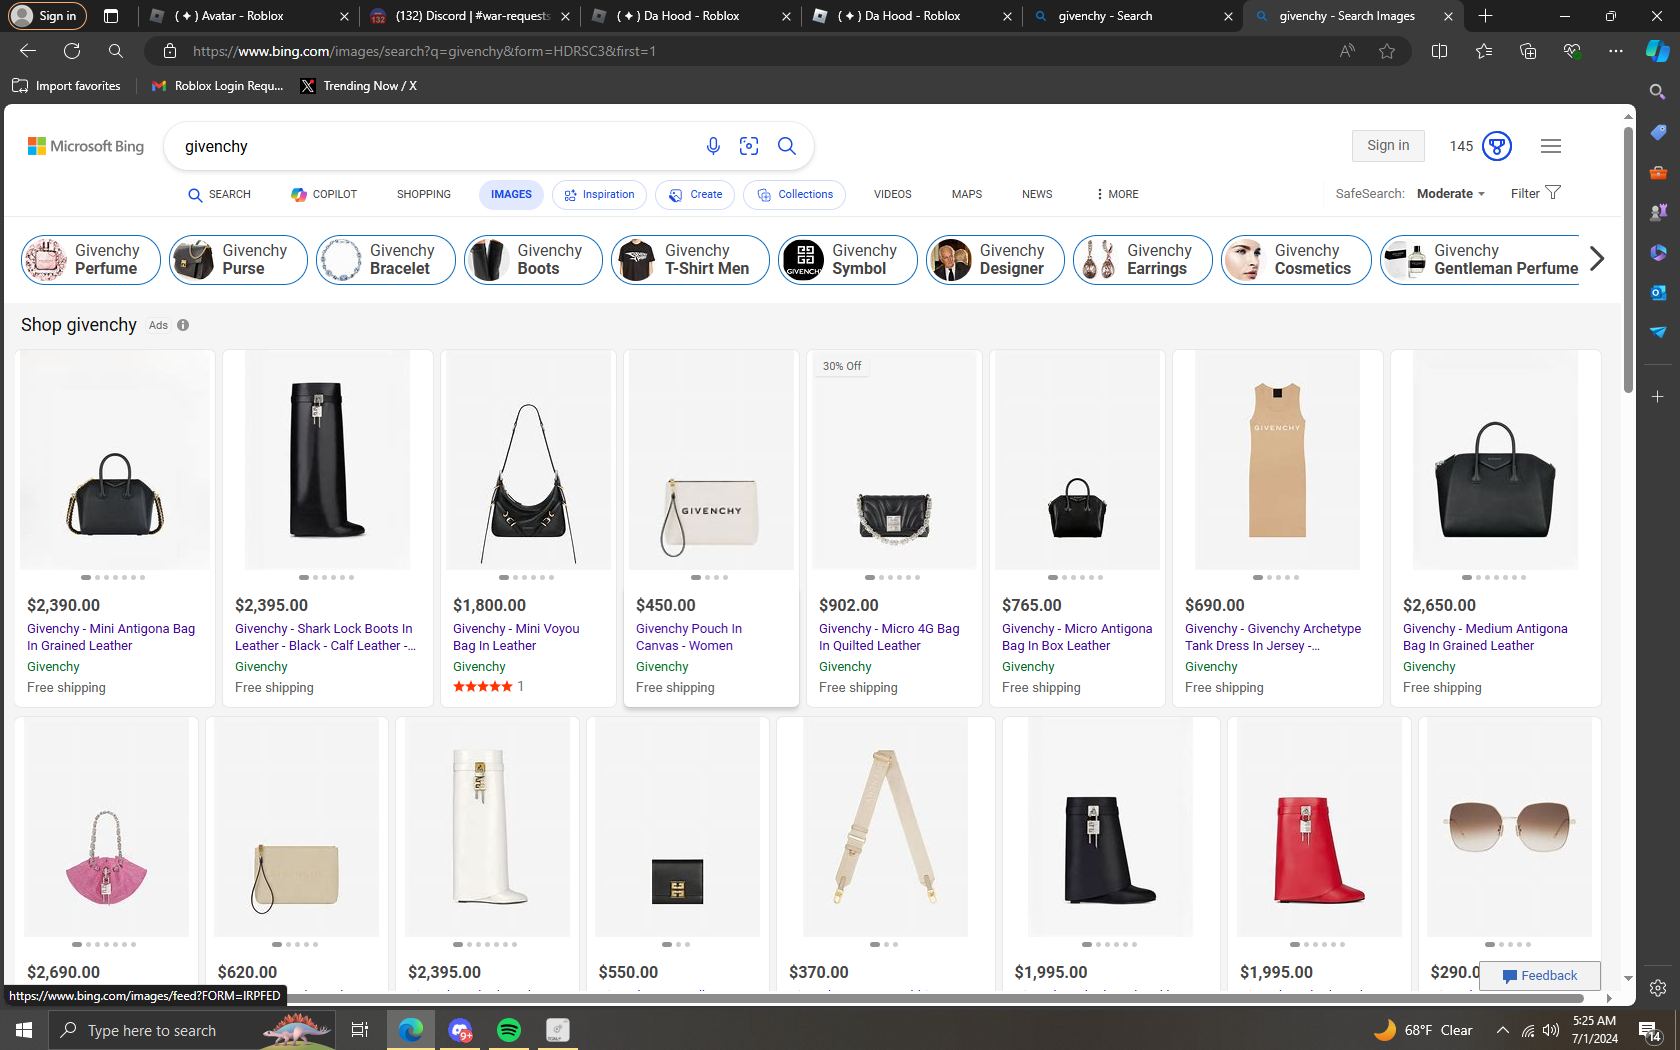Select the MAPS search tab
The height and width of the screenshot is (1050, 1680).
tap(967, 195)
